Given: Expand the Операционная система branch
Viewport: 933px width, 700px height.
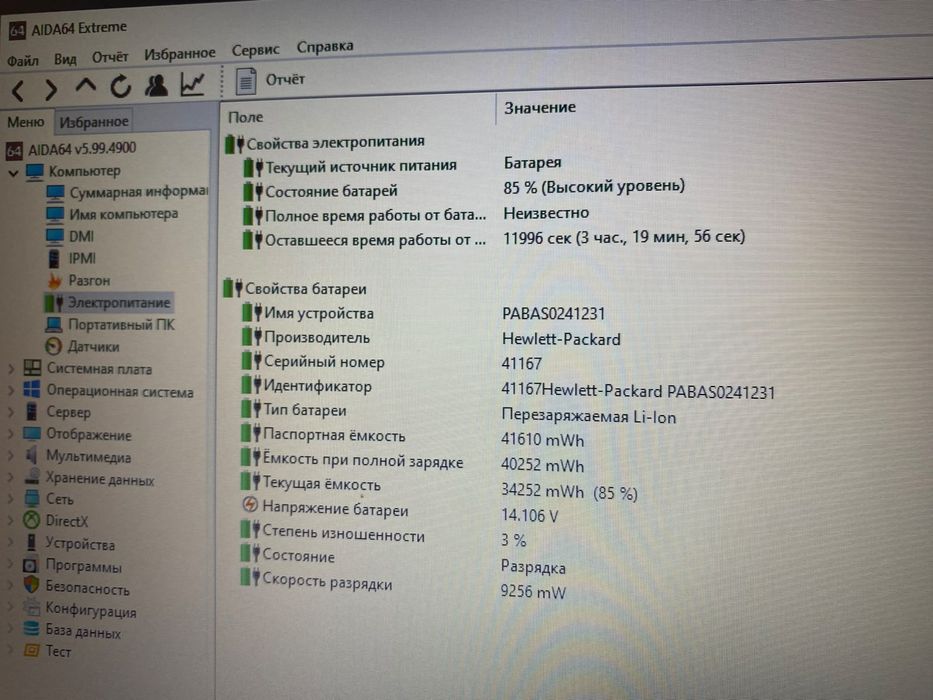Looking at the screenshot, I should tap(11, 392).
